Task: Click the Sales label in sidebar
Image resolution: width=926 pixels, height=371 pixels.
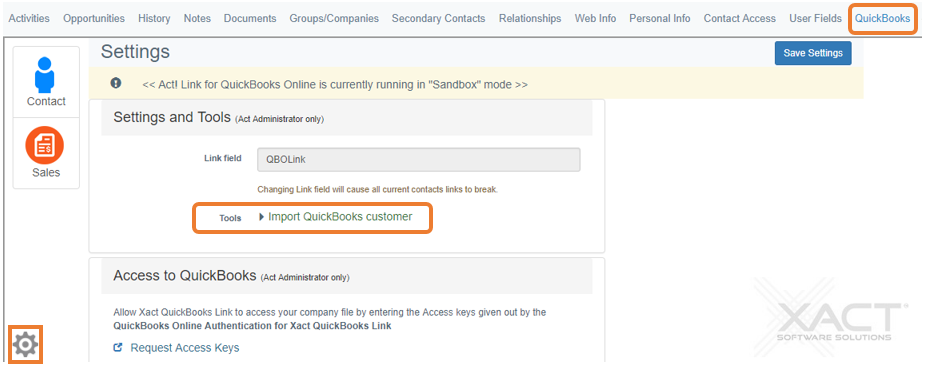Action: pyautogui.click(x=46, y=173)
